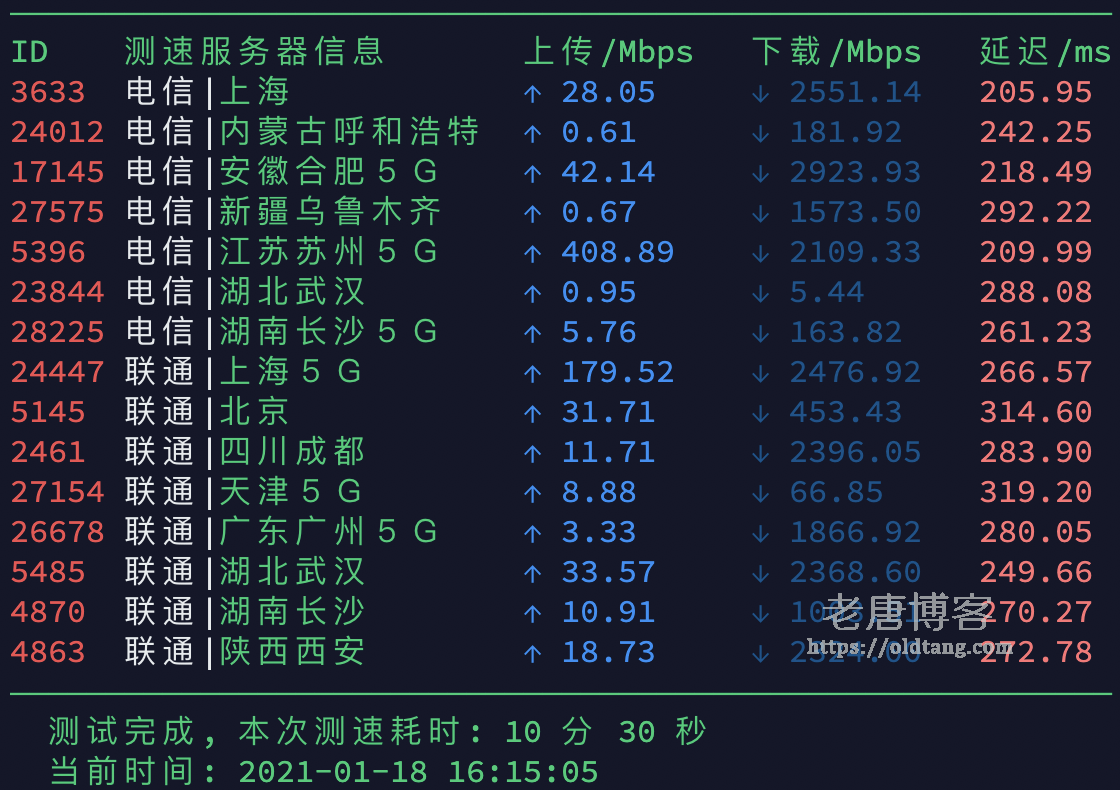Select the download arrow for 新疆乌鲁木齐

point(760,212)
